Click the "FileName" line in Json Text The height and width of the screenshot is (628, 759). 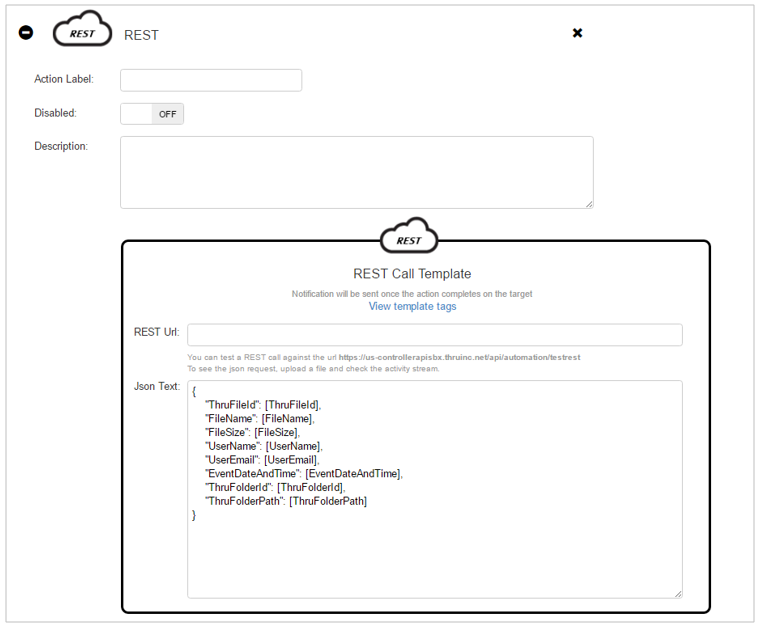click(x=260, y=418)
